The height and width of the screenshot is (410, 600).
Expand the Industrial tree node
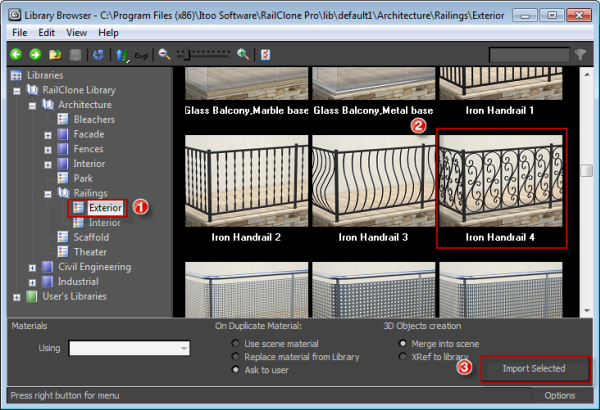pyautogui.click(x=33, y=283)
